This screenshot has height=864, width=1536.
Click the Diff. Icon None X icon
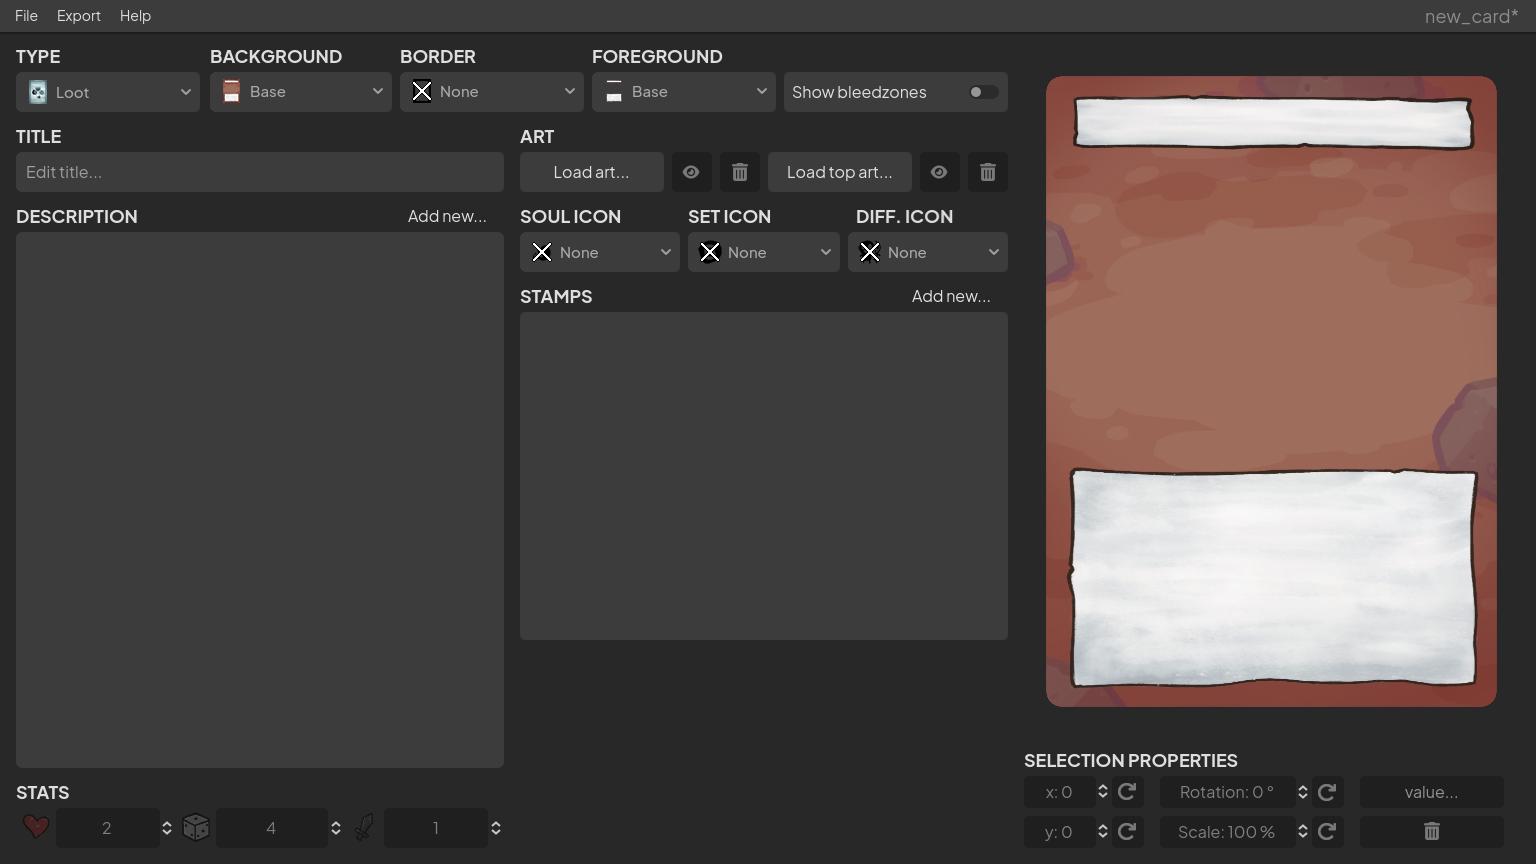(x=870, y=252)
